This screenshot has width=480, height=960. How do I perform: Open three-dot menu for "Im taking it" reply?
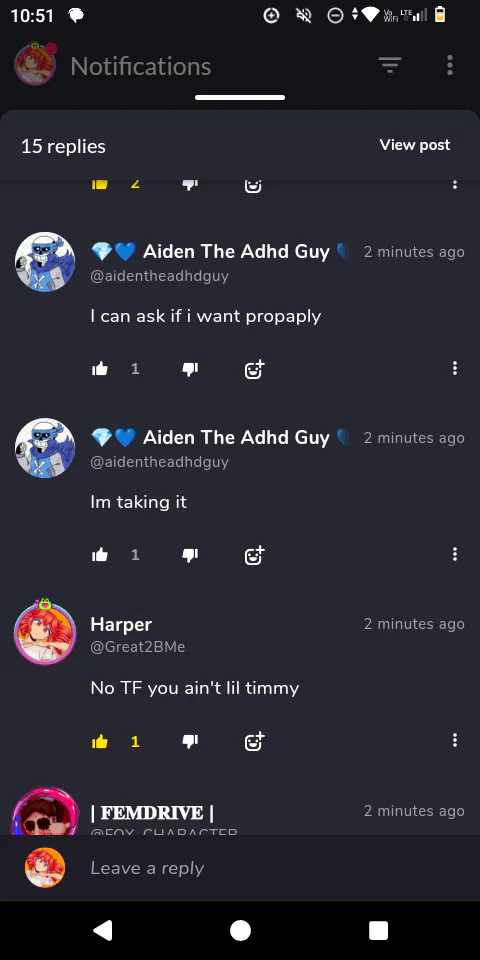pyautogui.click(x=454, y=554)
